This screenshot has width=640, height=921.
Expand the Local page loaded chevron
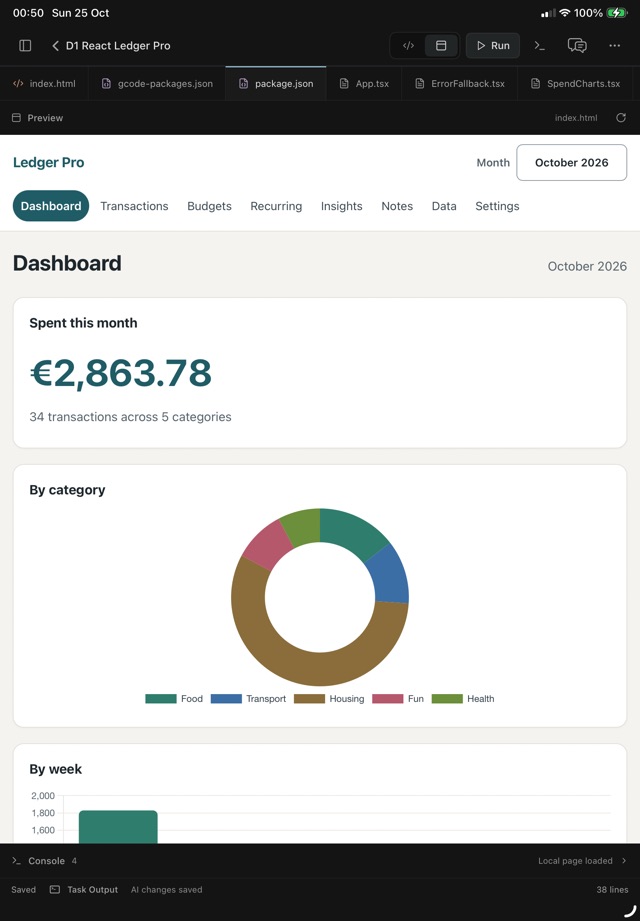coord(624,861)
